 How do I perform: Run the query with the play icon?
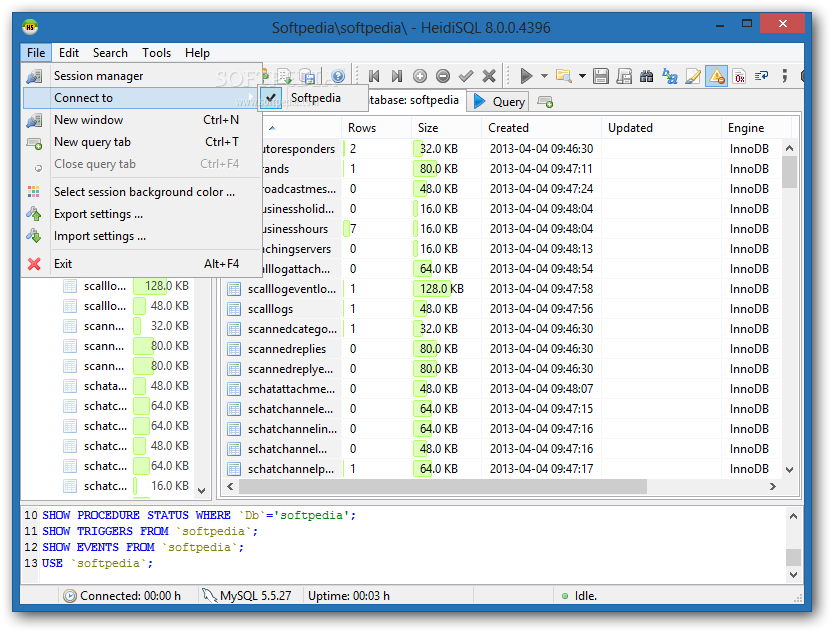[x=526, y=76]
